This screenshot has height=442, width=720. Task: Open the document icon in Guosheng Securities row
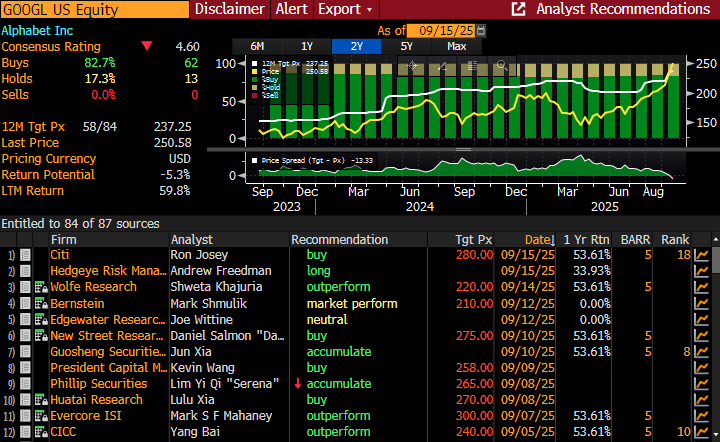tap(25, 352)
